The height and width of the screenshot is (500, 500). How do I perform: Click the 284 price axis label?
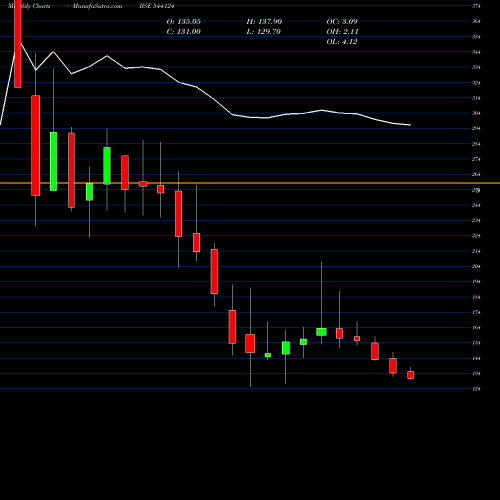tap(476, 144)
